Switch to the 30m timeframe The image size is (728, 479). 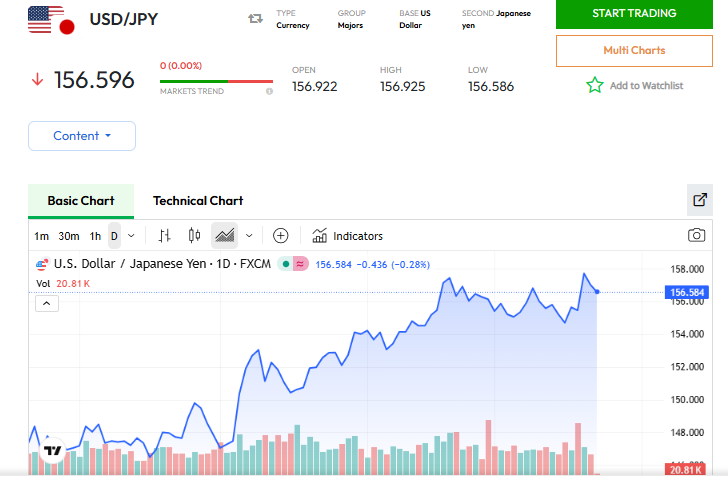click(69, 236)
